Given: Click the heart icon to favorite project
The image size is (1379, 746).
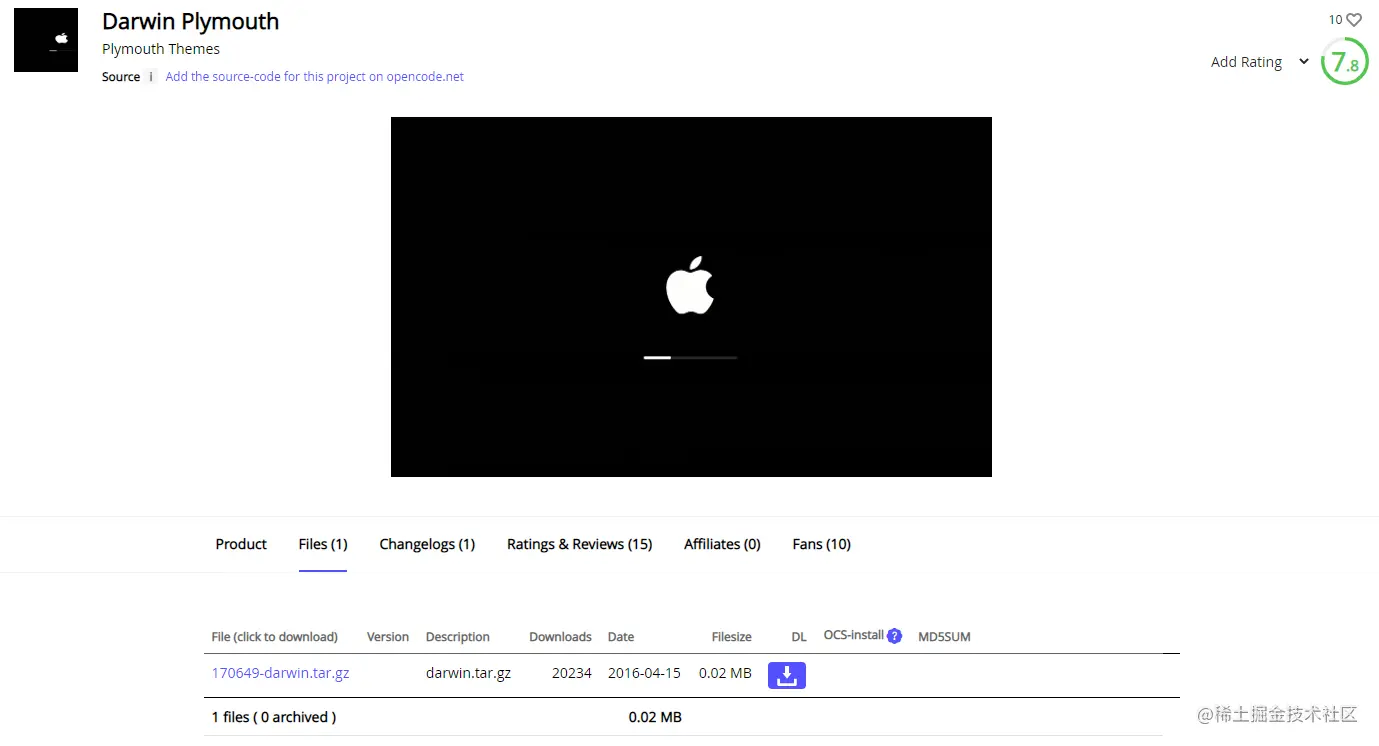Looking at the screenshot, I should pos(1354,20).
